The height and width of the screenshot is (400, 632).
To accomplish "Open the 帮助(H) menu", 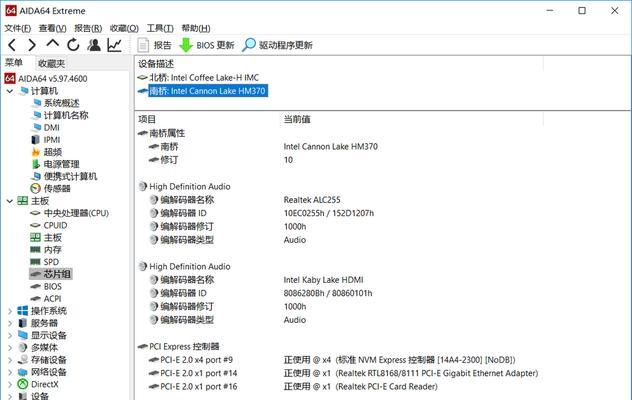I will pos(196,28).
